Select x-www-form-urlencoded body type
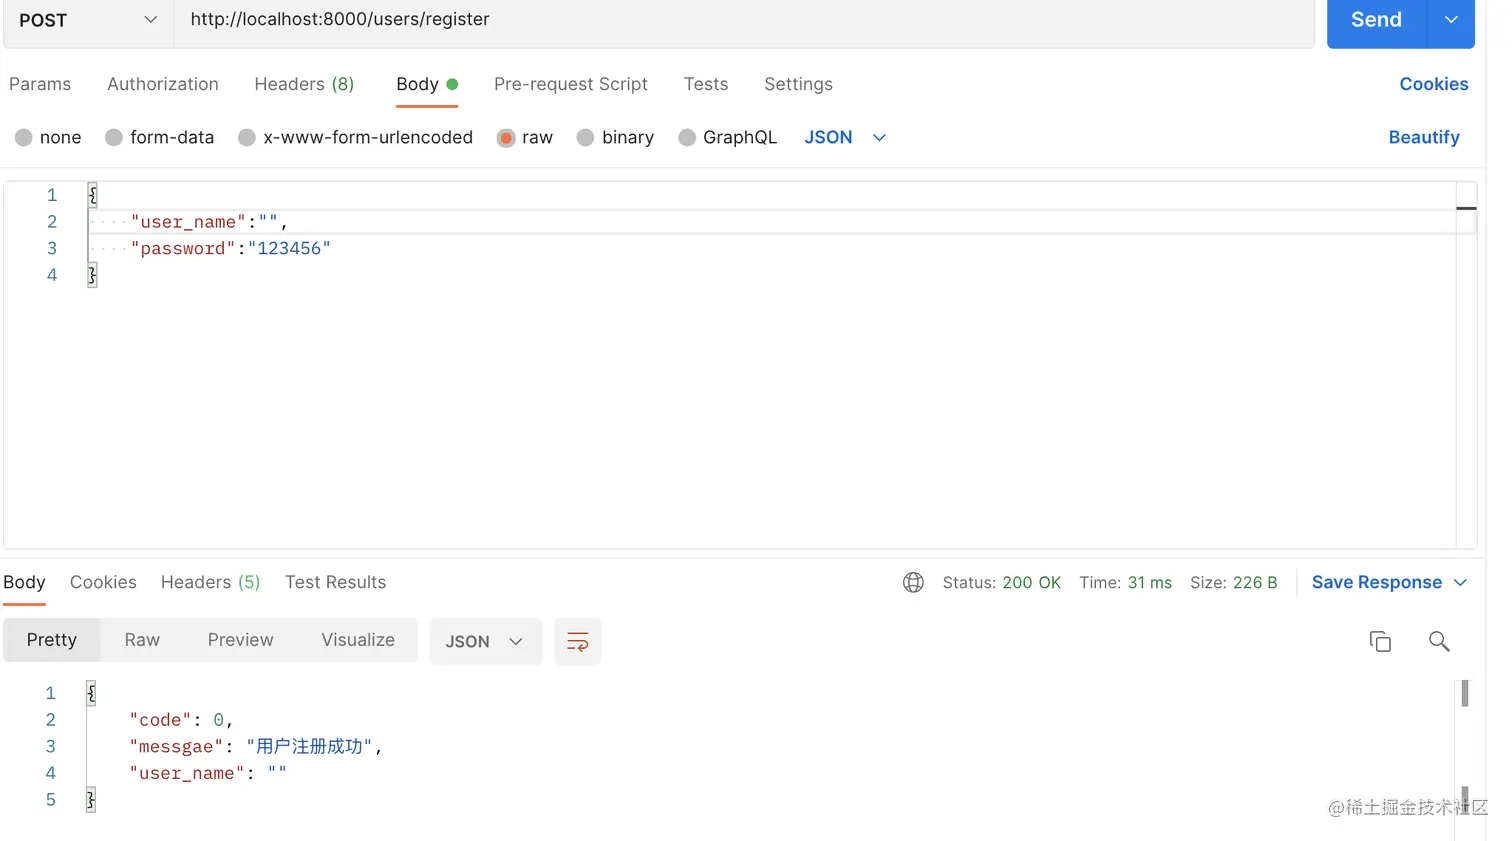Viewport: 1512px width, 841px height. [247, 138]
